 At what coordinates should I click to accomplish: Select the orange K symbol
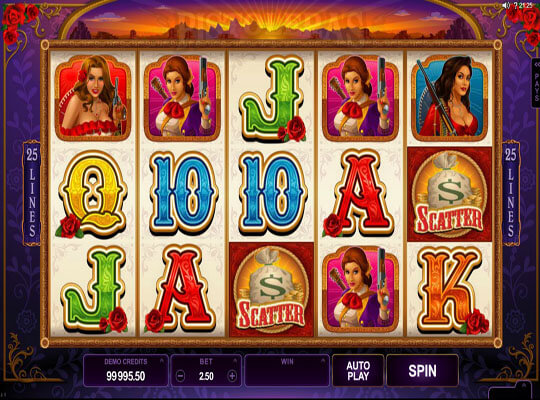[450, 289]
